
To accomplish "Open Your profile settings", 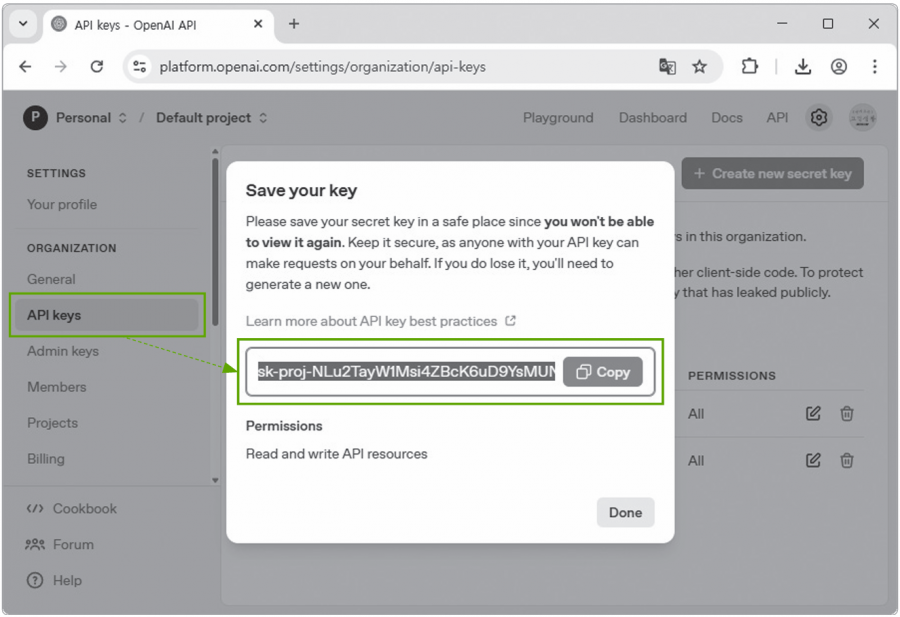I will 62,204.
